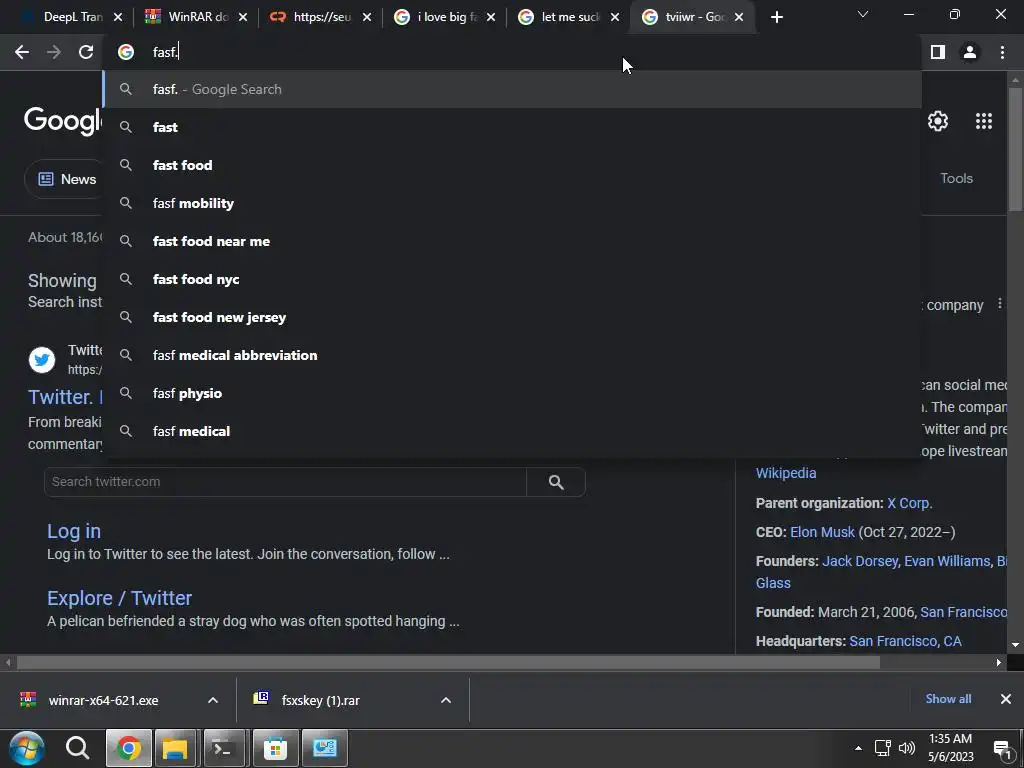The width and height of the screenshot is (1024, 768).
Task: Reload the current page
Action: tap(86, 52)
